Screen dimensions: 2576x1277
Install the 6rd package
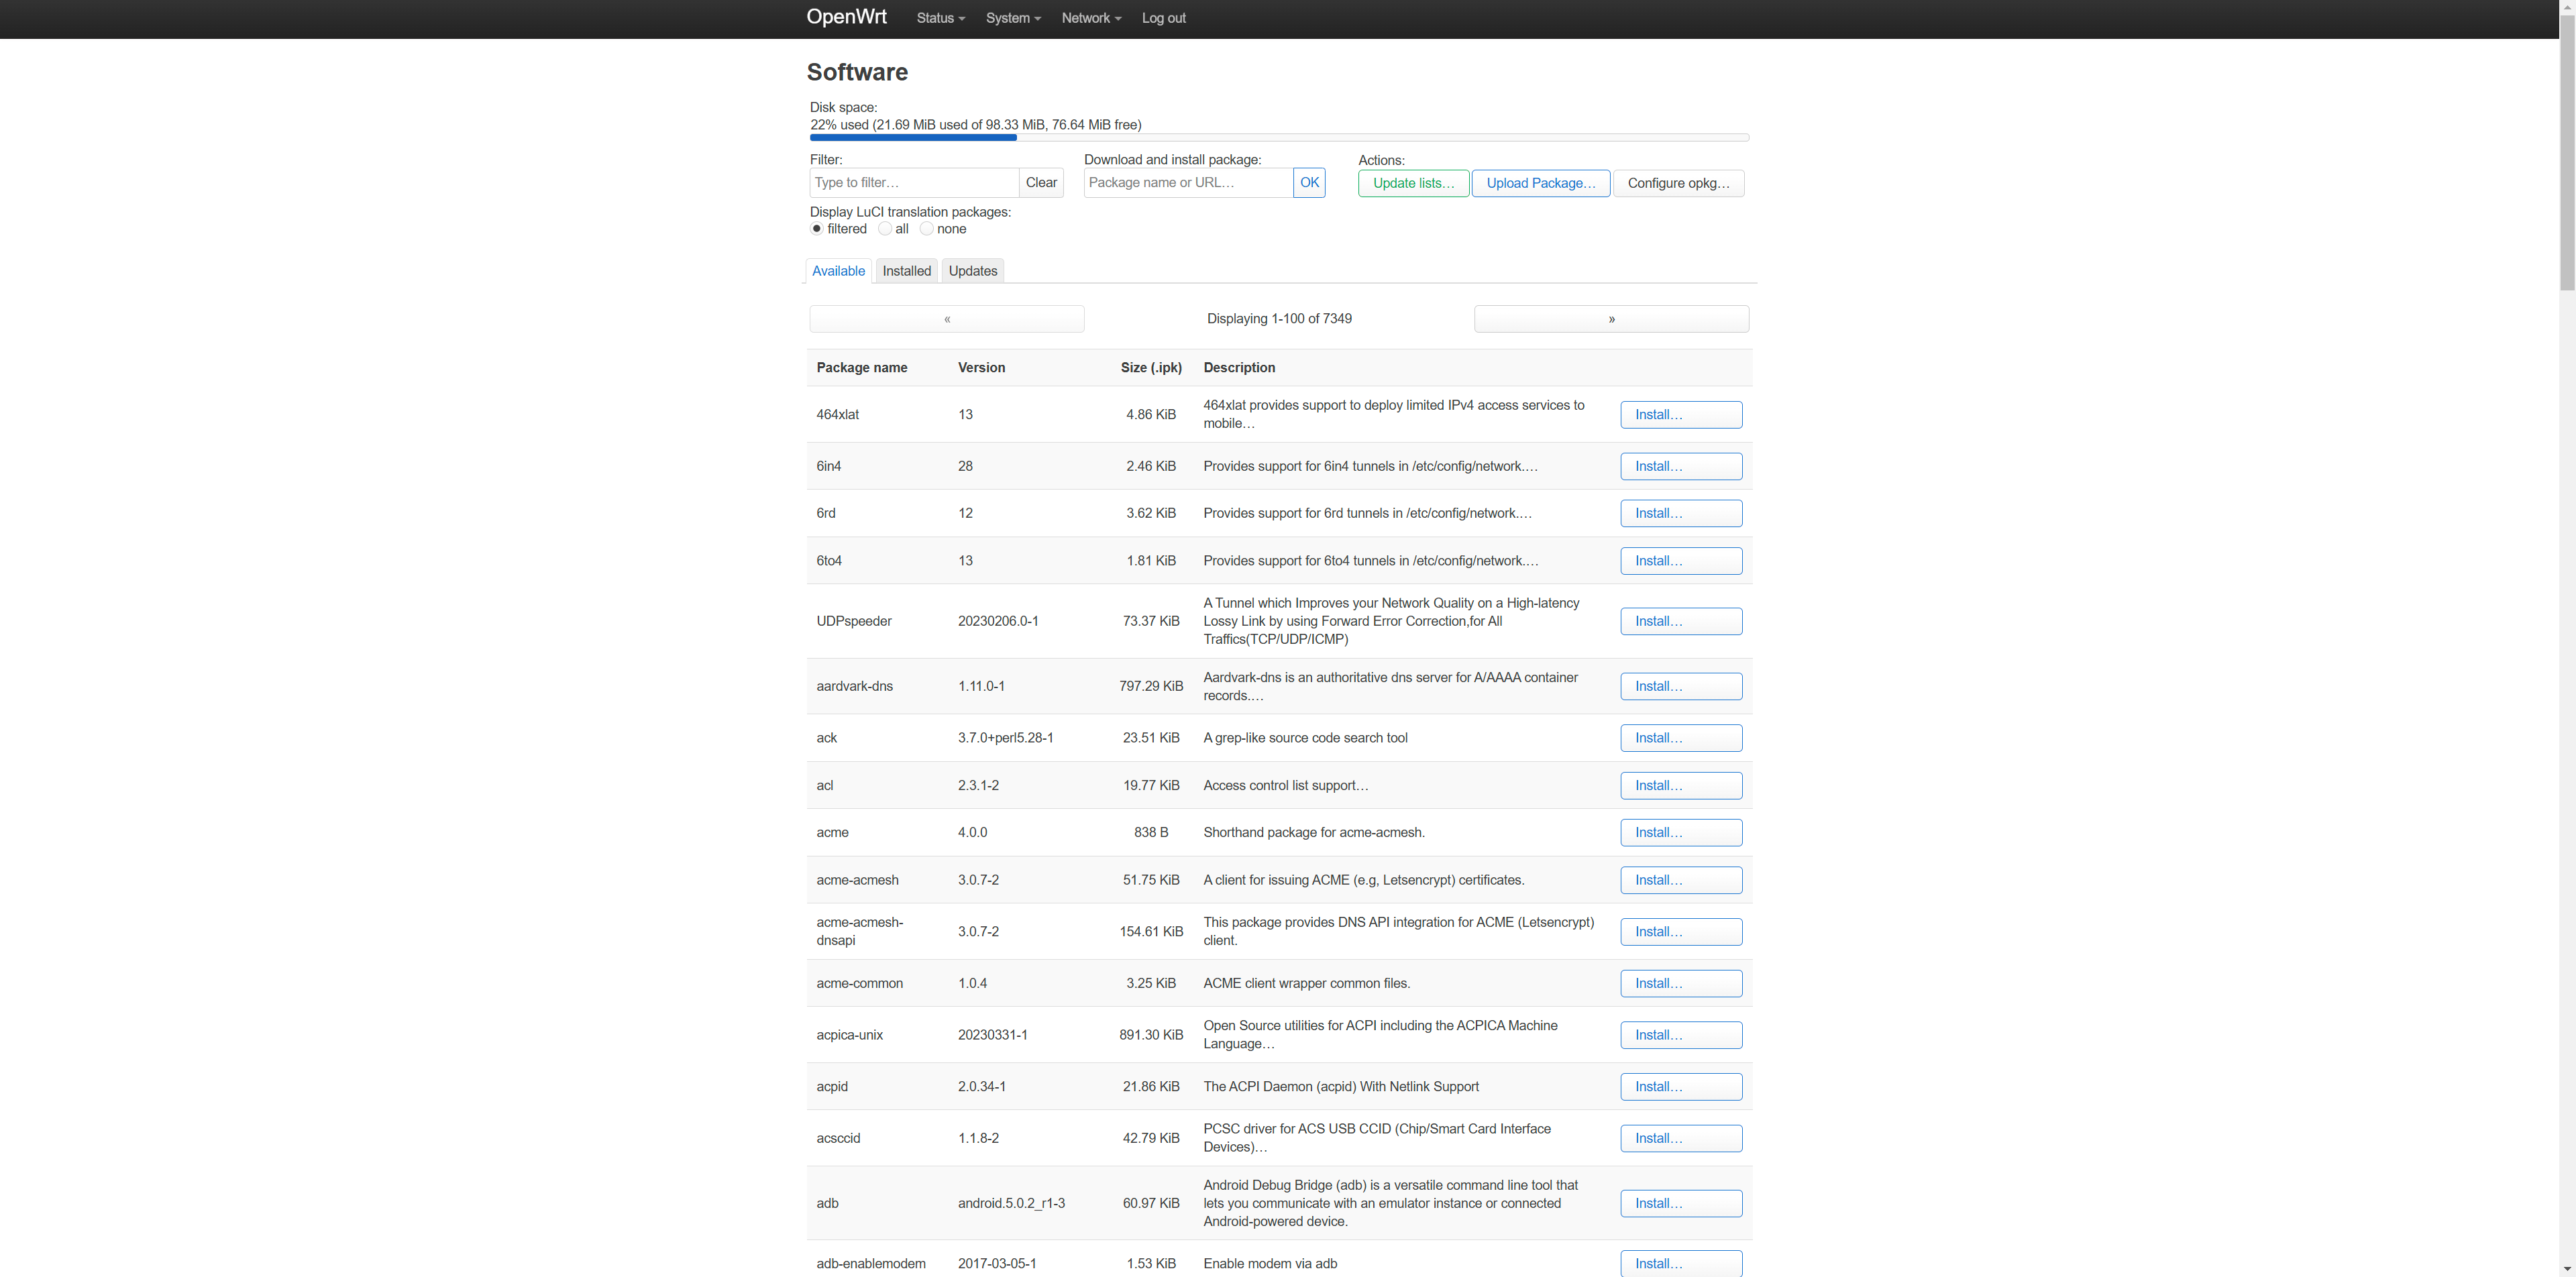[1681, 513]
